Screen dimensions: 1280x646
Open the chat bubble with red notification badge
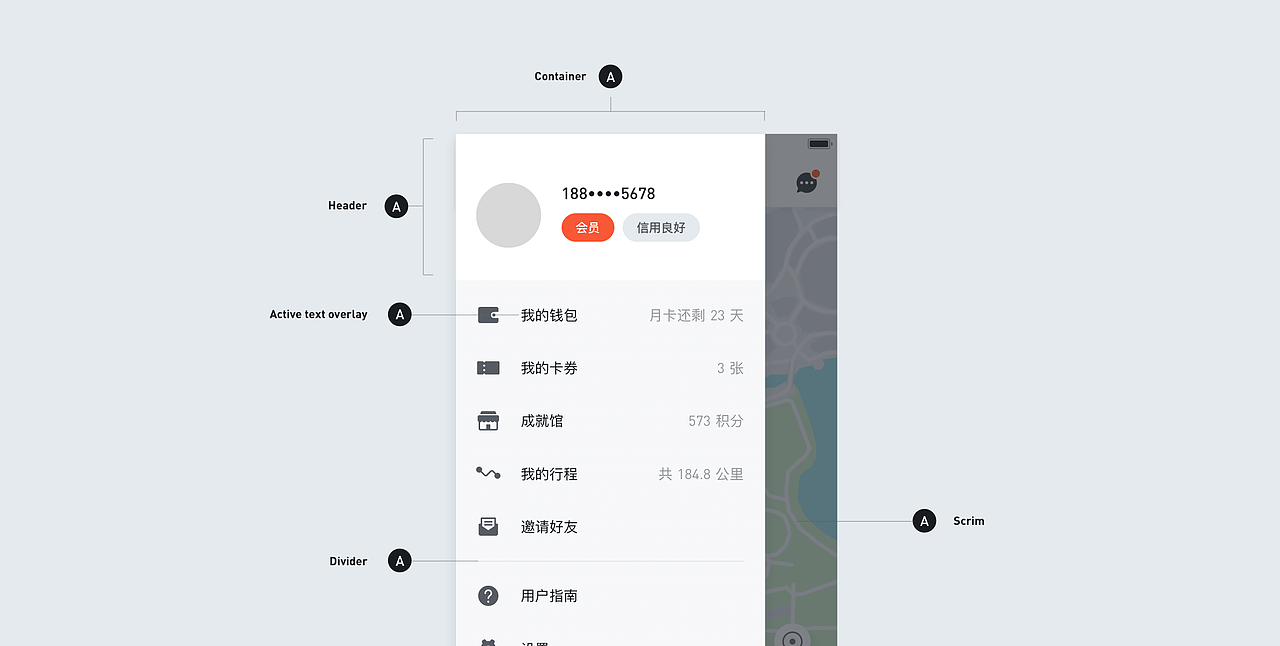pos(807,183)
